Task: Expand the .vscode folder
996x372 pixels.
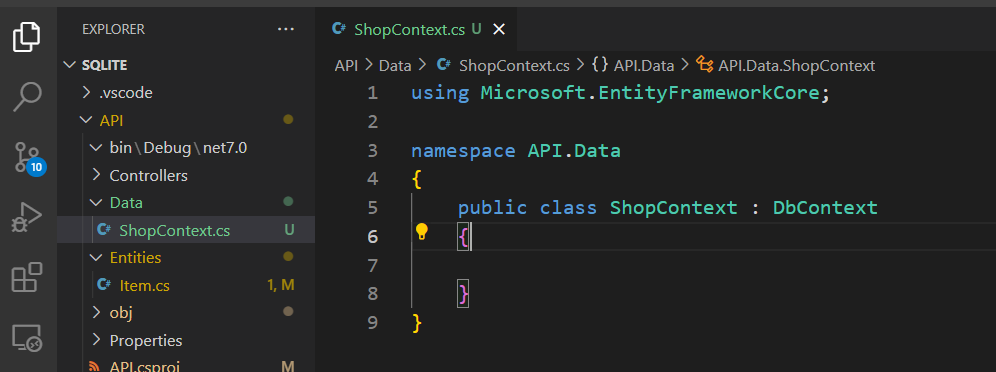Action: (86, 93)
